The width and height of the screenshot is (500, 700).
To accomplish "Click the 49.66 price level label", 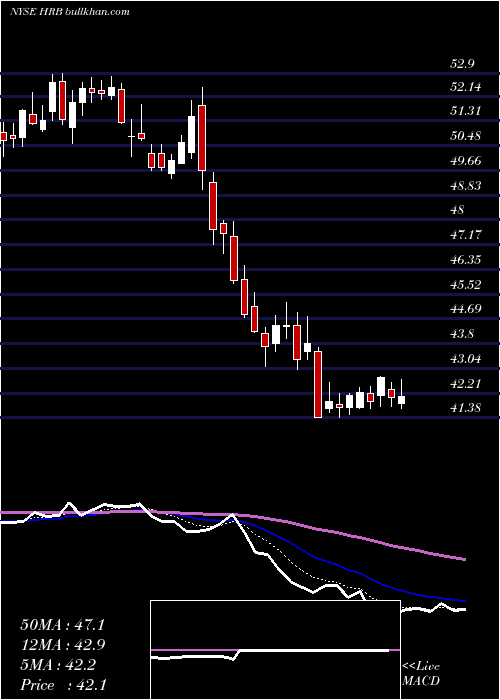I will pyautogui.click(x=466, y=161).
